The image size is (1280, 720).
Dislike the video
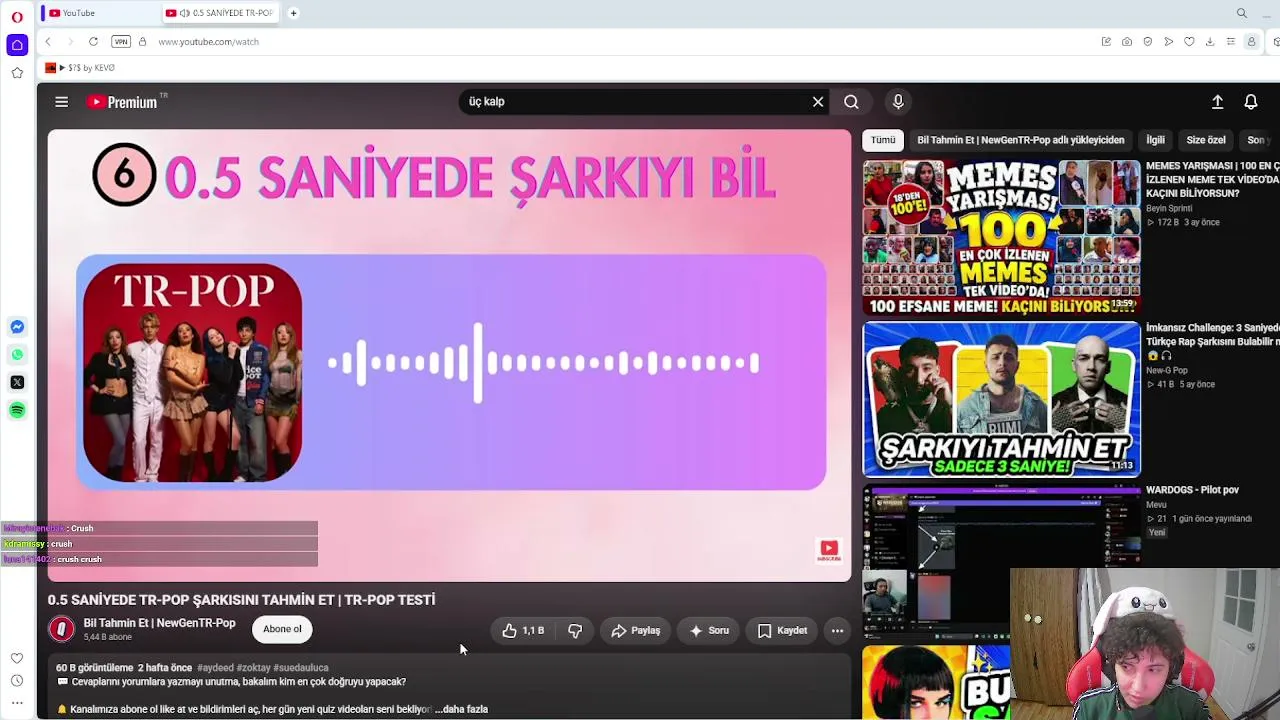(x=575, y=630)
